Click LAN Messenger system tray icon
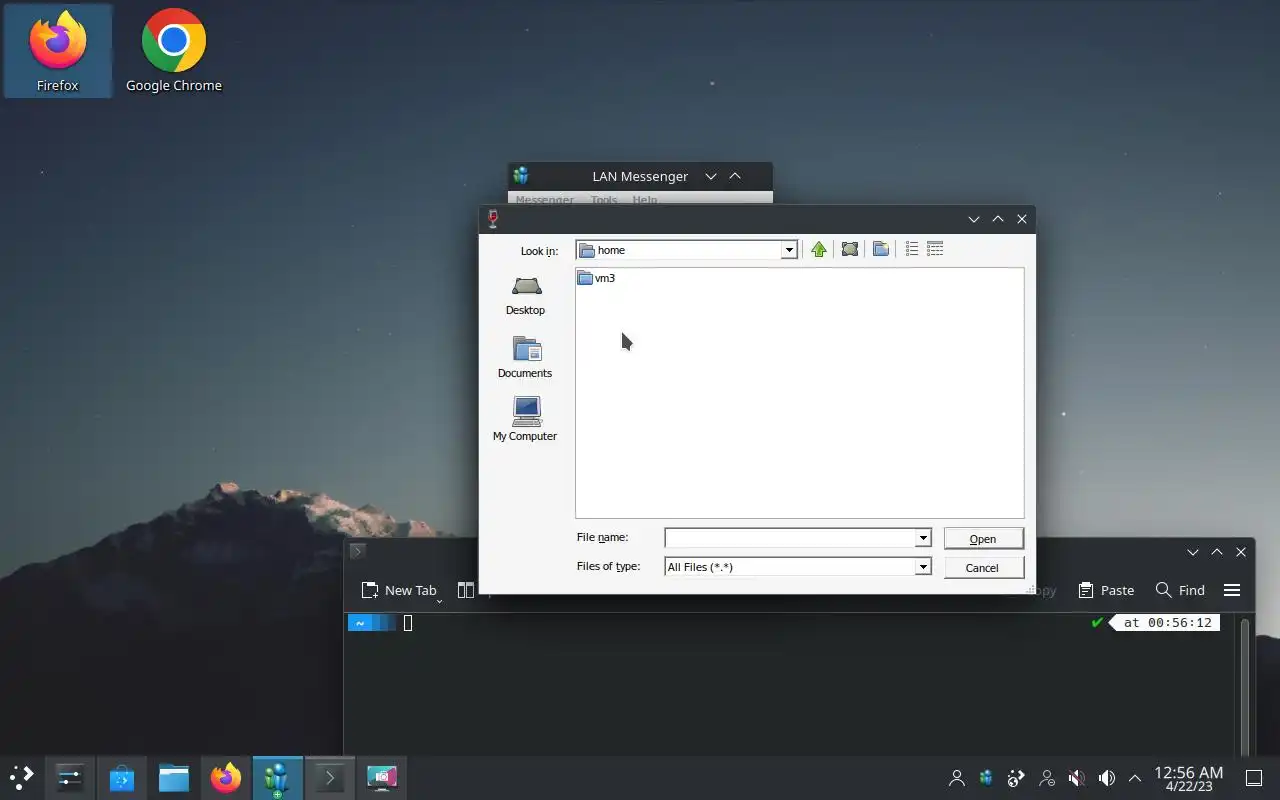 pos(986,777)
